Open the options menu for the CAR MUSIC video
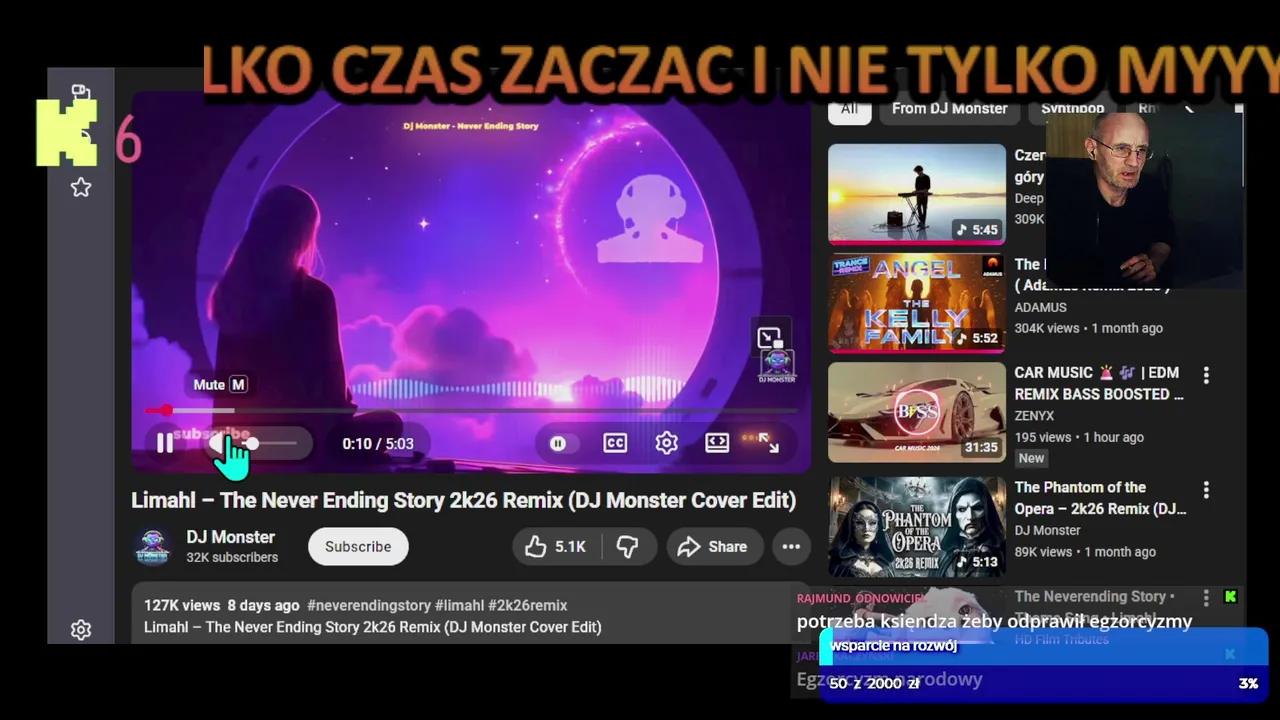 point(1206,375)
